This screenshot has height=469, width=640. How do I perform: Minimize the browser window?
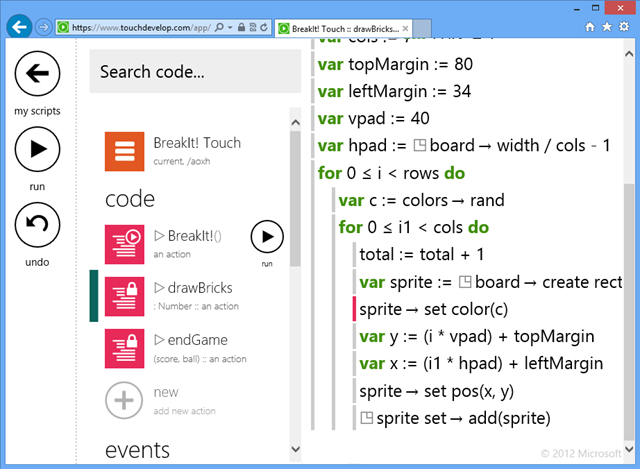[x=577, y=8]
